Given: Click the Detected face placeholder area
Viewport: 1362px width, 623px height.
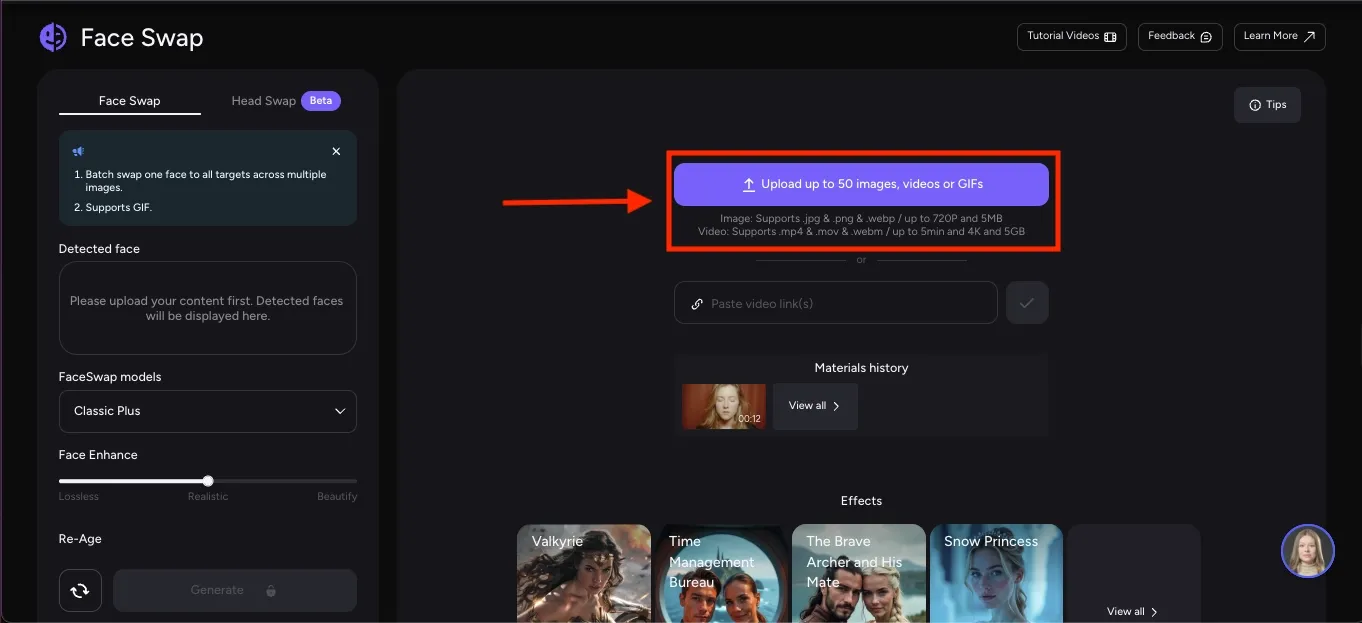Looking at the screenshot, I should [208, 308].
